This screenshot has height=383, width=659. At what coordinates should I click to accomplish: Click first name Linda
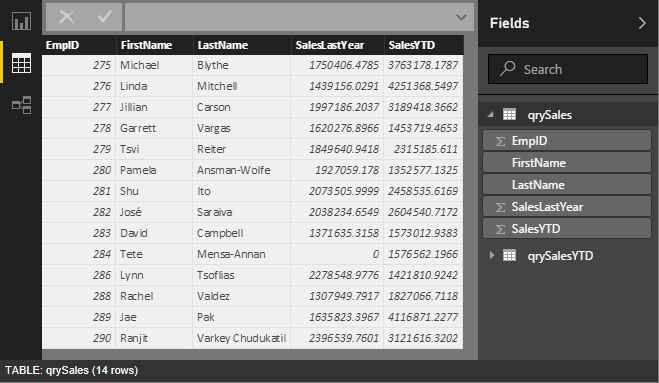tap(134, 86)
